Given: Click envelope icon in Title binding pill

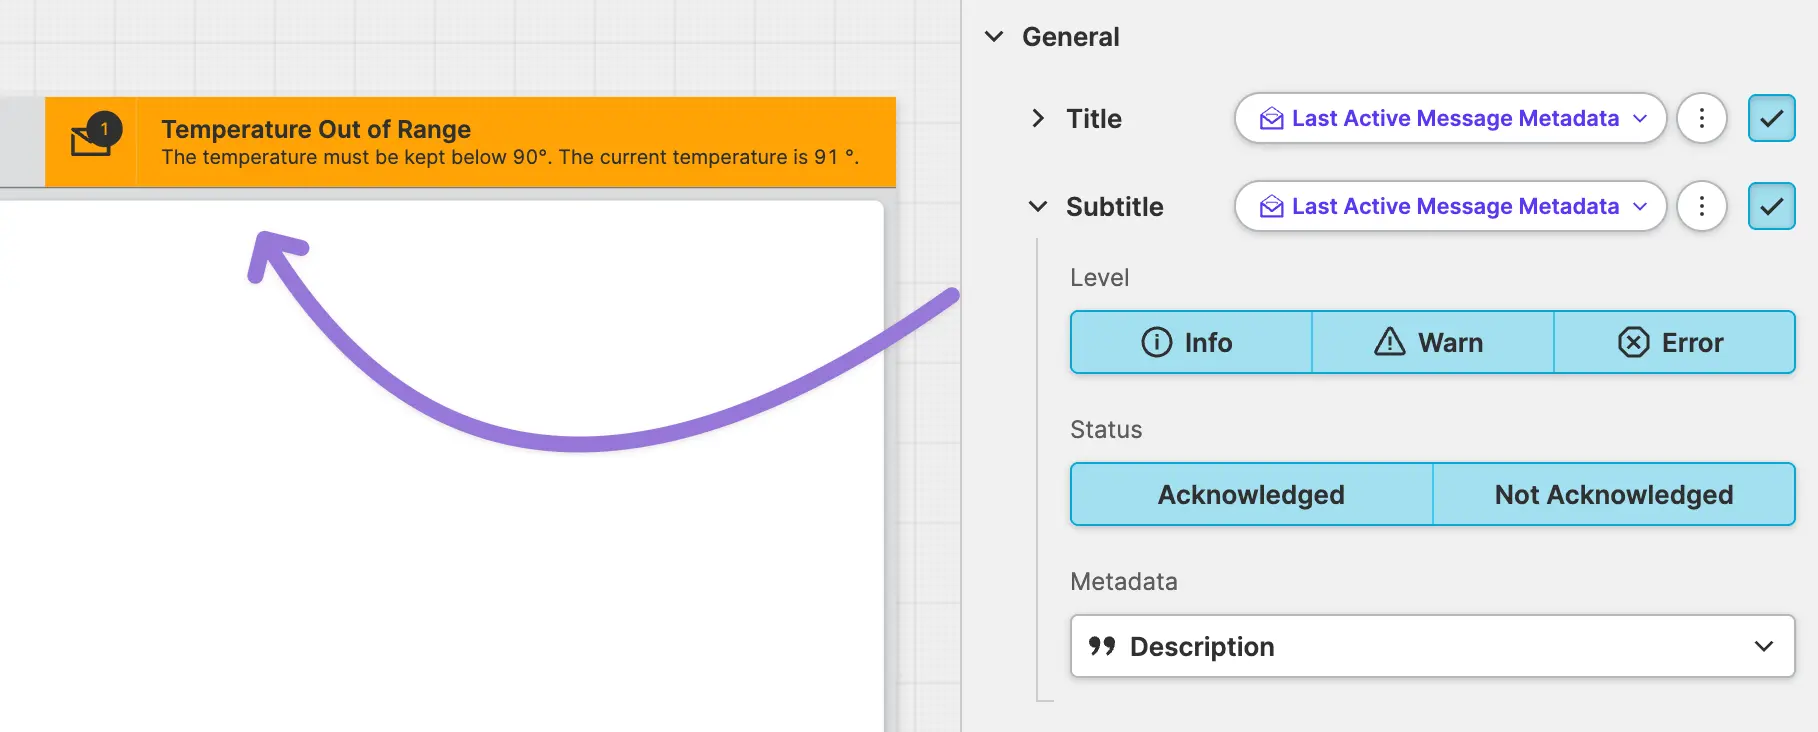Looking at the screenshot, I should click(1271, 119).
